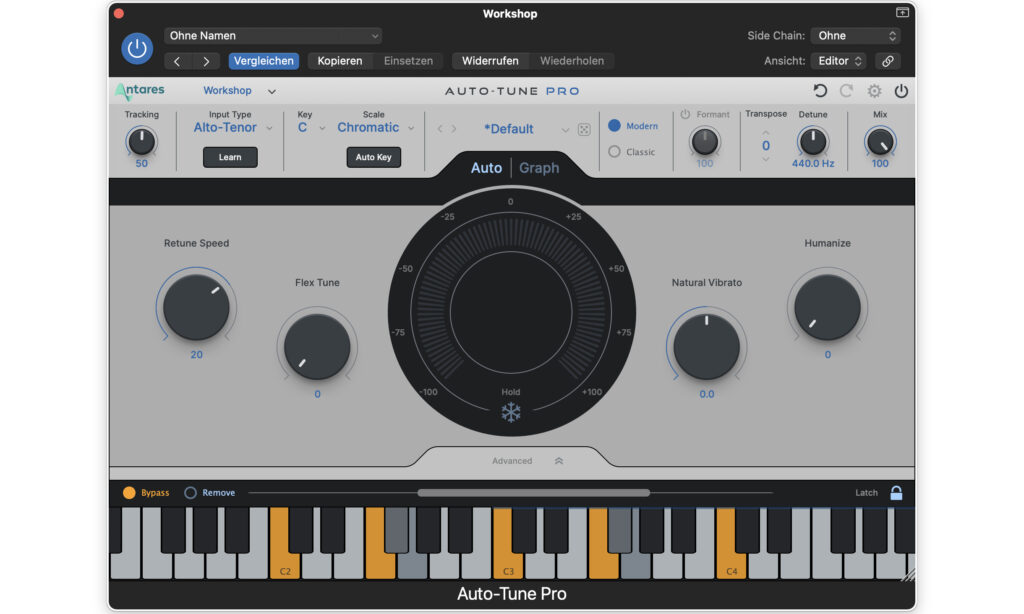
Task: Click the Flex Tune knob
Action: pos(317,347)
